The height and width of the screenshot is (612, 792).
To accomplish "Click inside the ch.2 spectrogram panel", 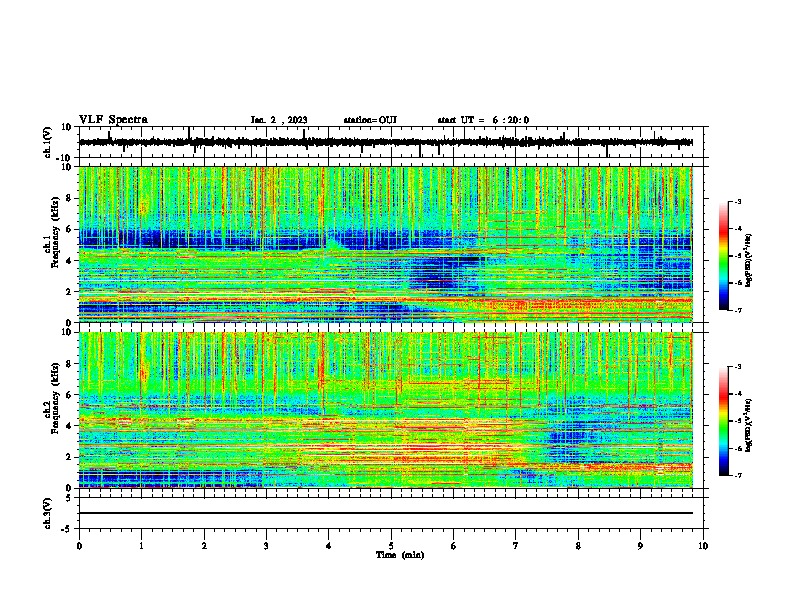I will 385,410.
